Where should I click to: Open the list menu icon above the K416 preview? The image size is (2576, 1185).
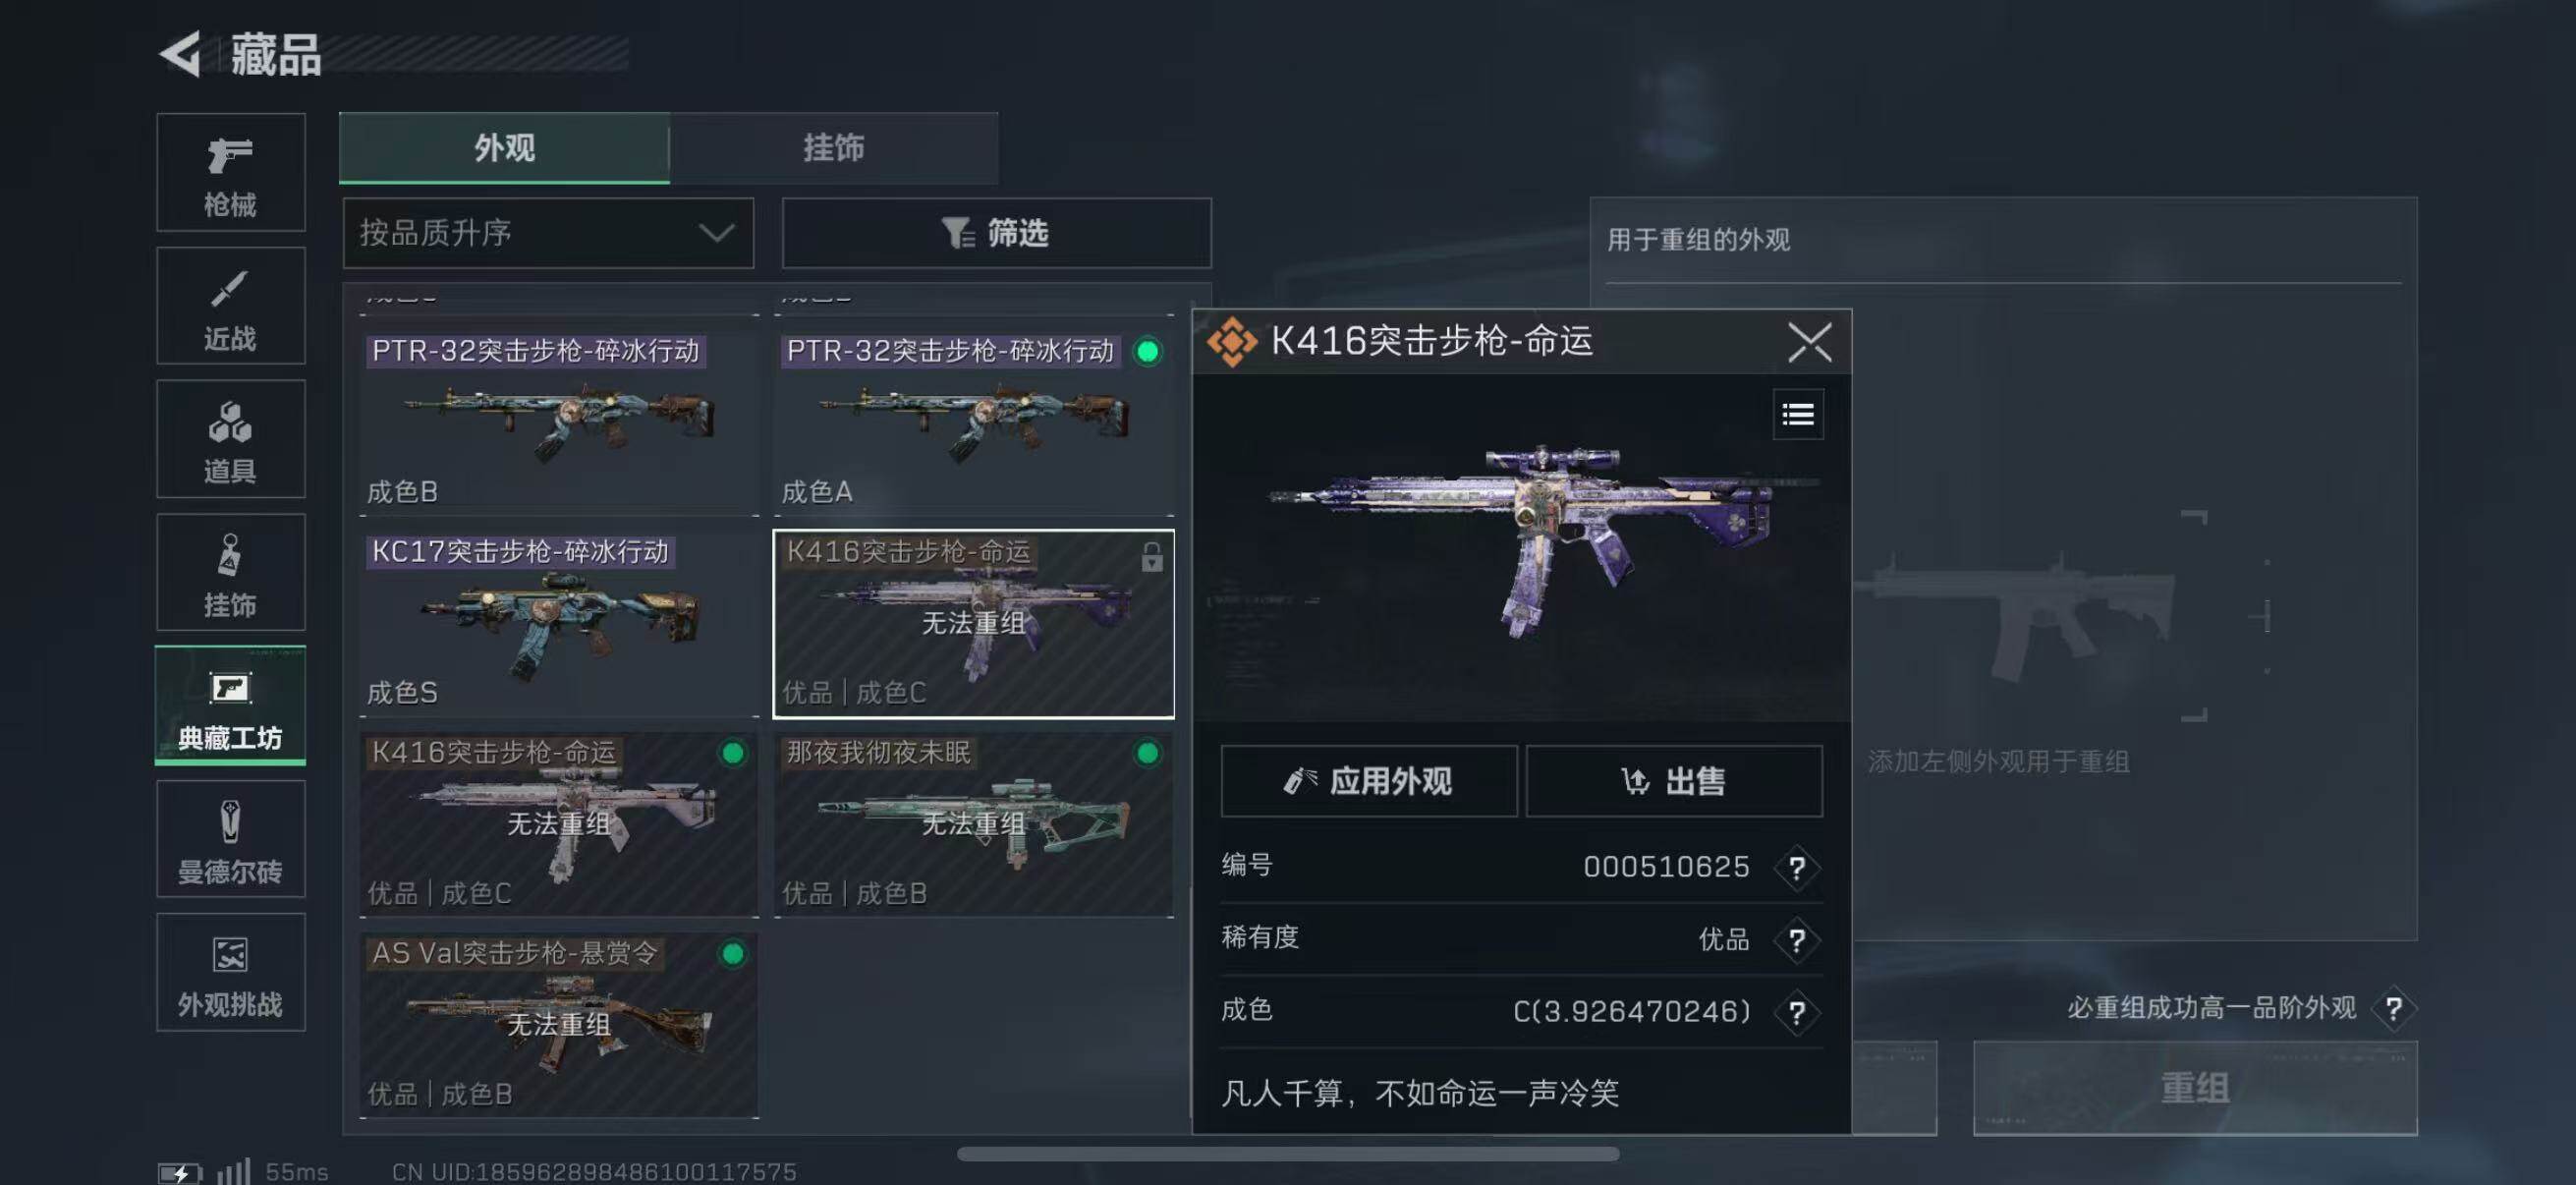tap(1797, 414)
